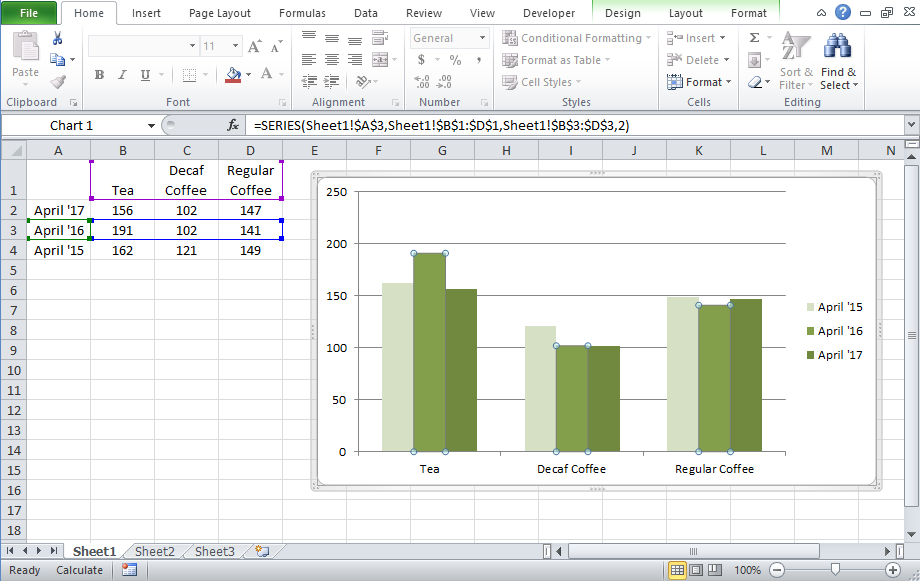The height and width of the screenshot is (581, 920).
Task: Click Merge and Center icon
Action: pyautogui.click(x=380, y=59)
